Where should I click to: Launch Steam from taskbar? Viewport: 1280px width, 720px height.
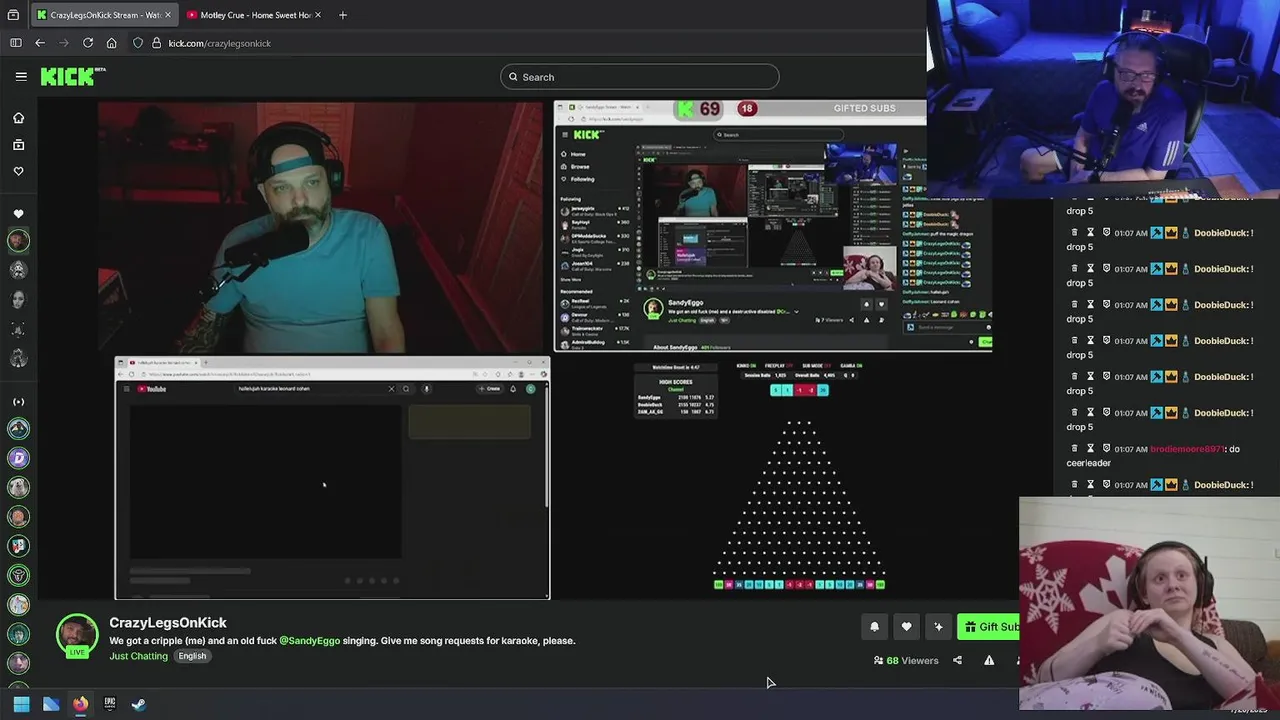(139, 704)
